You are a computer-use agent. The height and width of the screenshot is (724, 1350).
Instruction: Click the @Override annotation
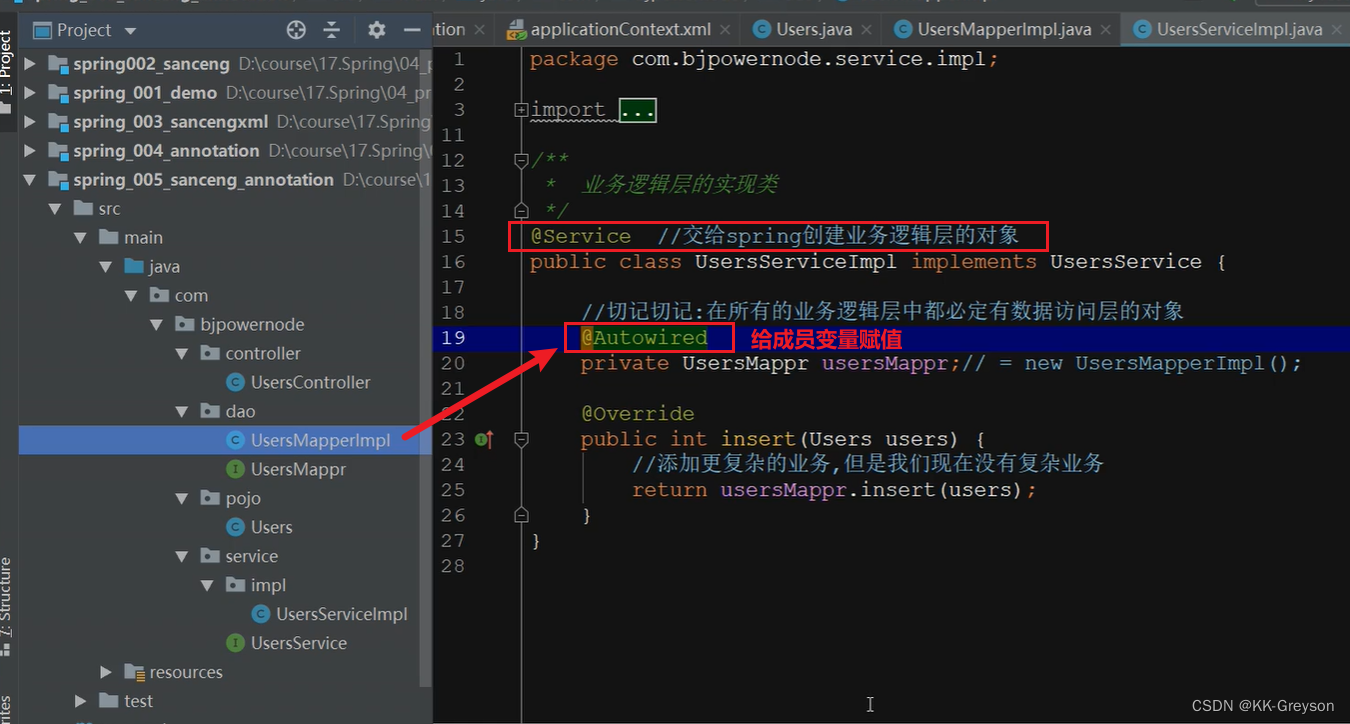pos(637,414)
